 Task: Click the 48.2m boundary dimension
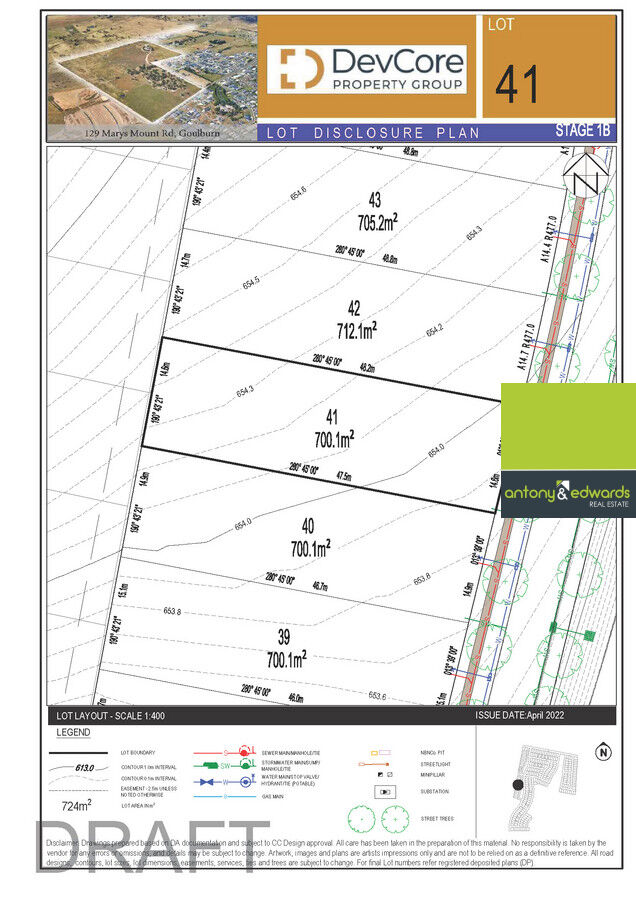point(367,368)
